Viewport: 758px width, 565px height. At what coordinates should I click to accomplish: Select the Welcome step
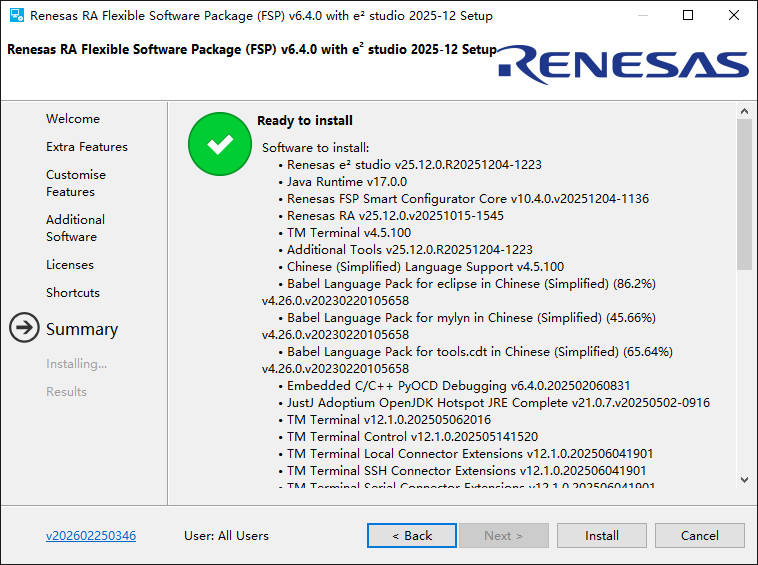click(x=73, y=119)
